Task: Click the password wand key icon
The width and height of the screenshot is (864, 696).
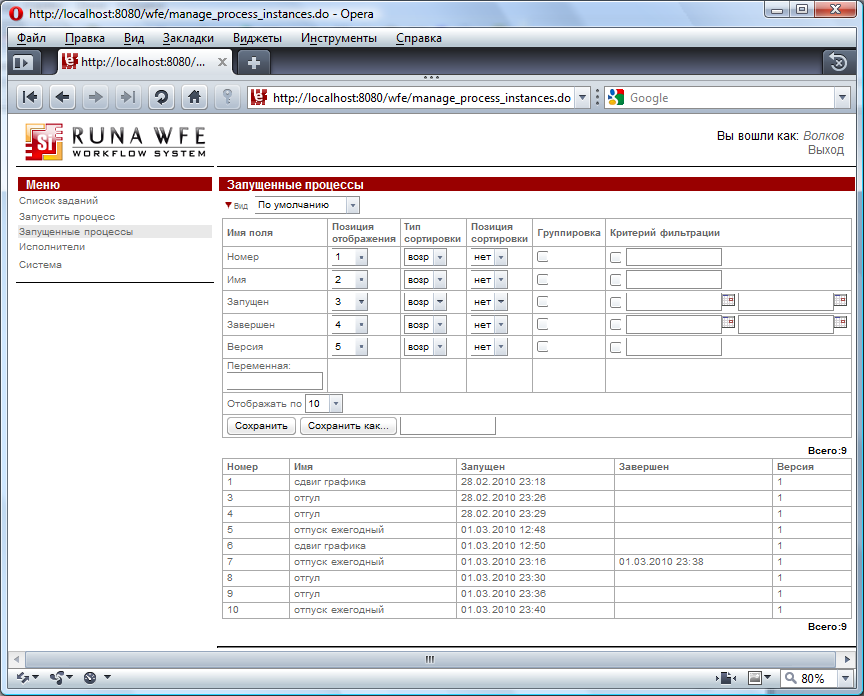Action: [x=228, y=98]
